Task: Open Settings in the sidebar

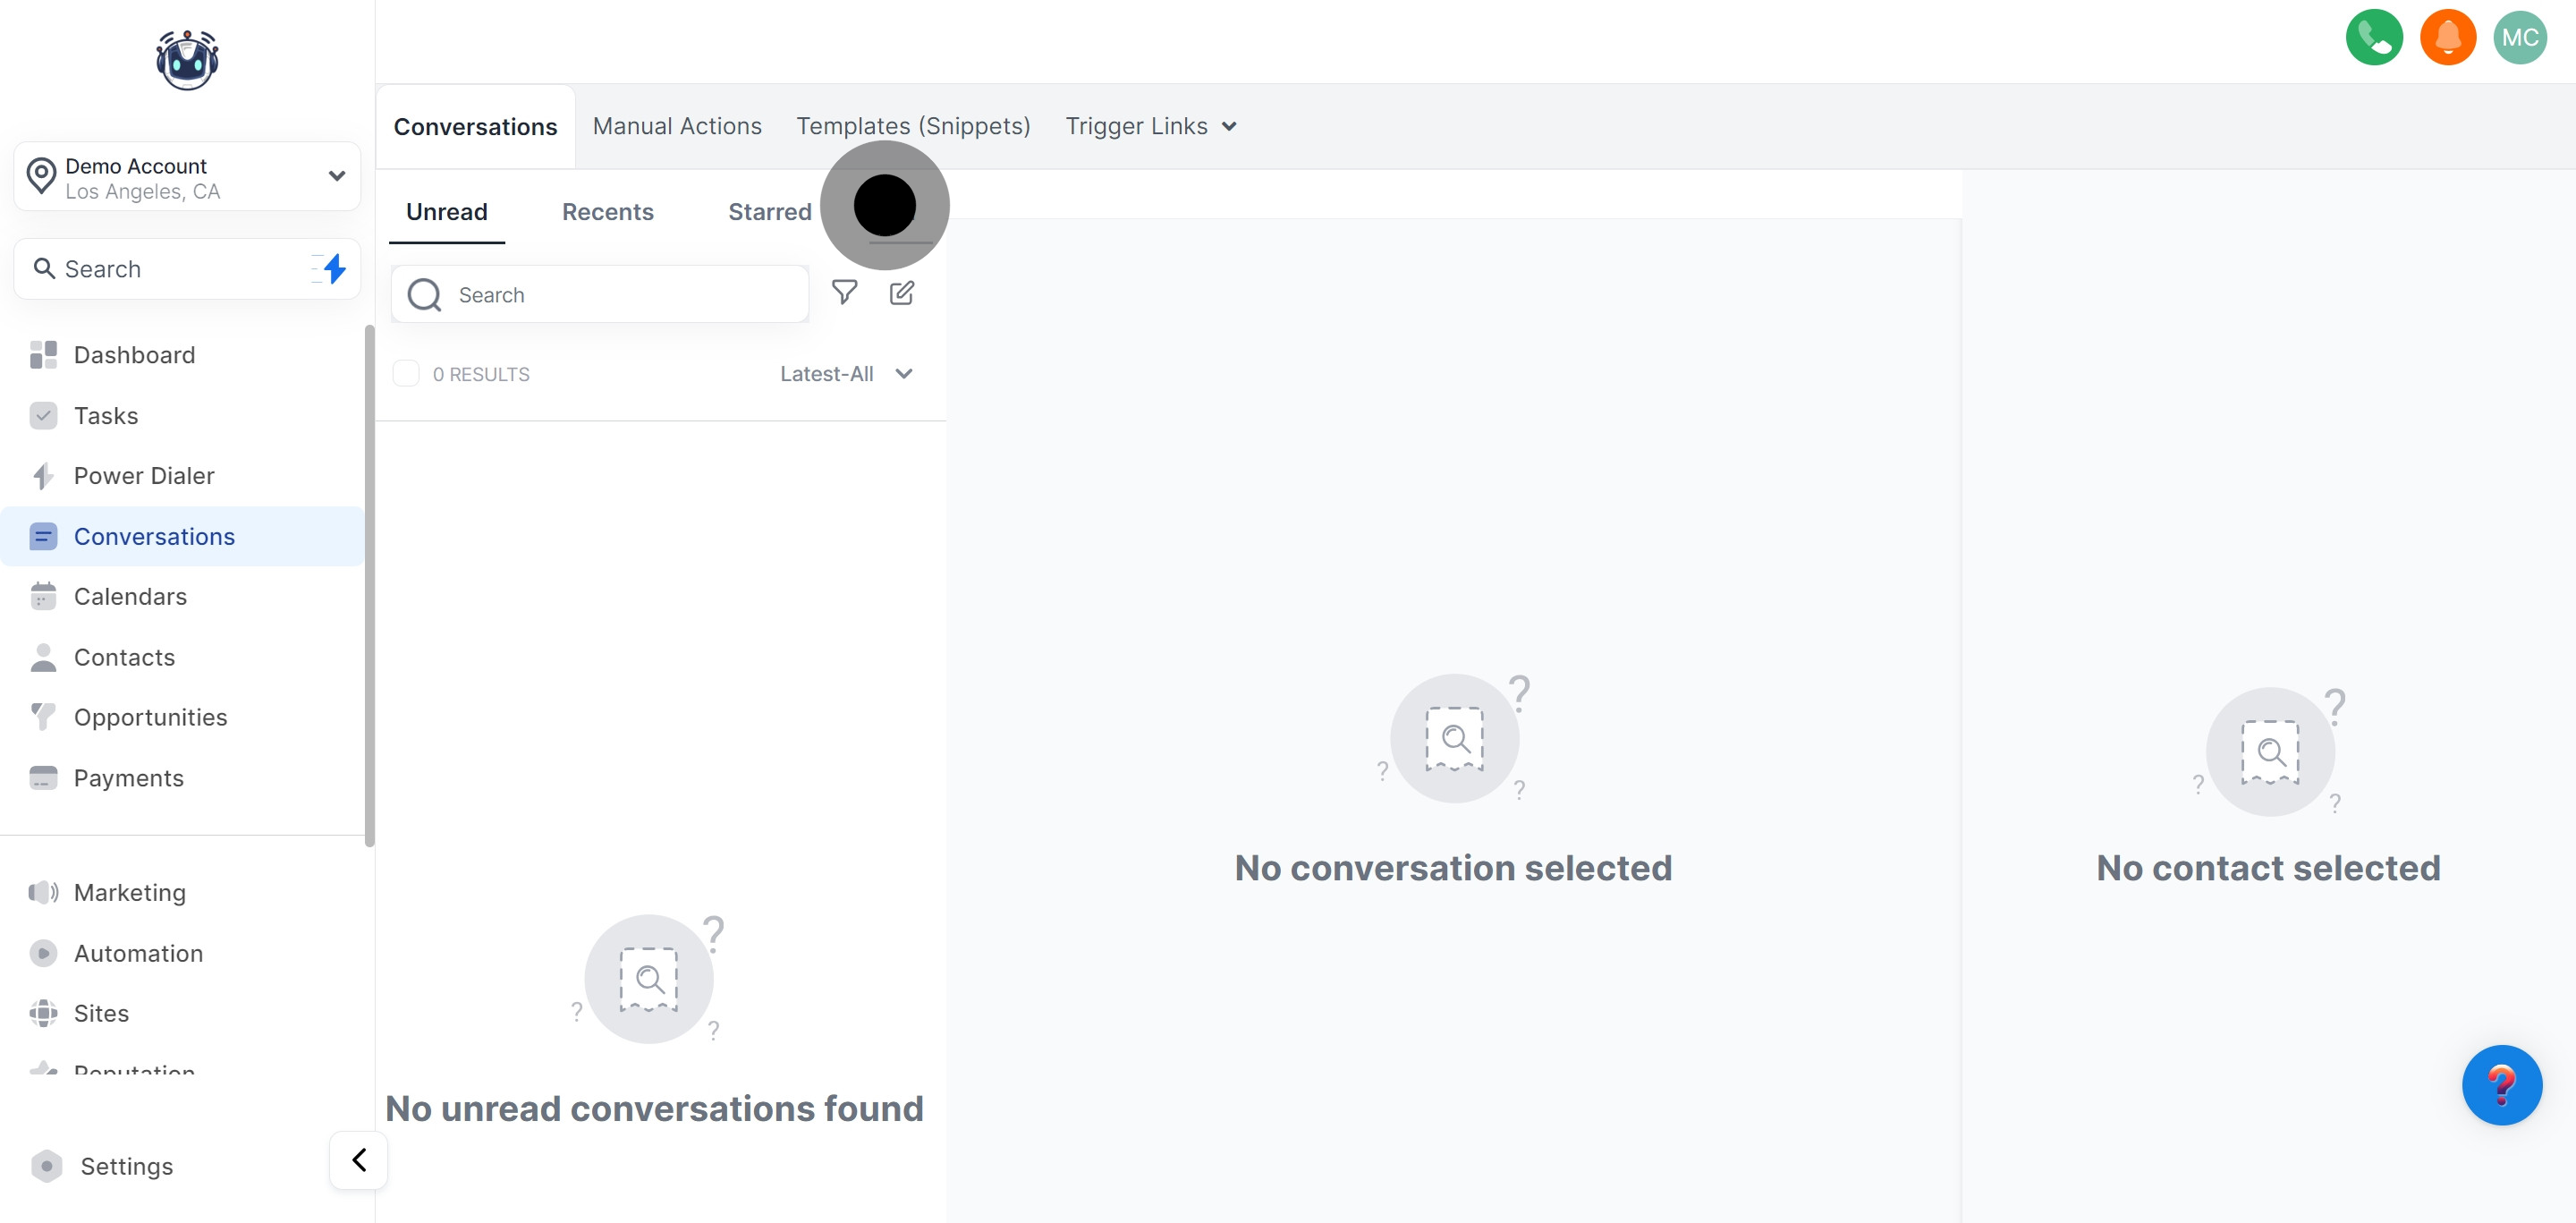Action: [x=126, y=1166]
